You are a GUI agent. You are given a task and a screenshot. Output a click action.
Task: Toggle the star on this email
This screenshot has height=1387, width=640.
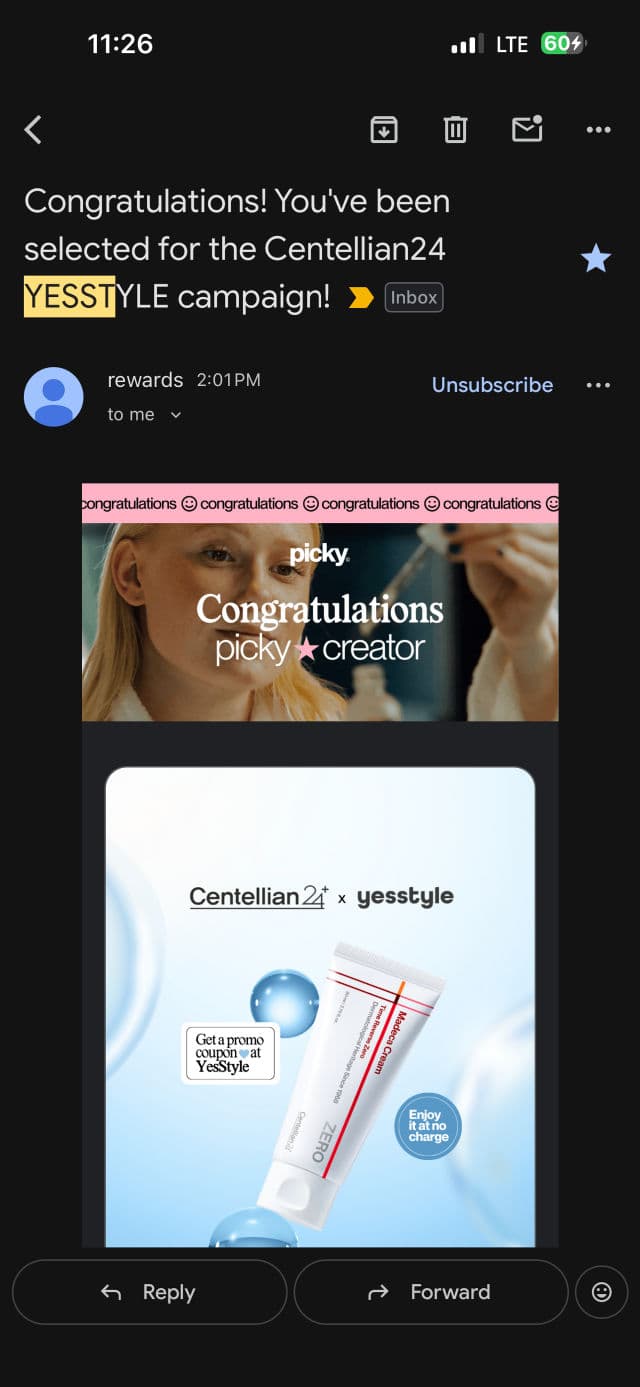tap(596, 259)
